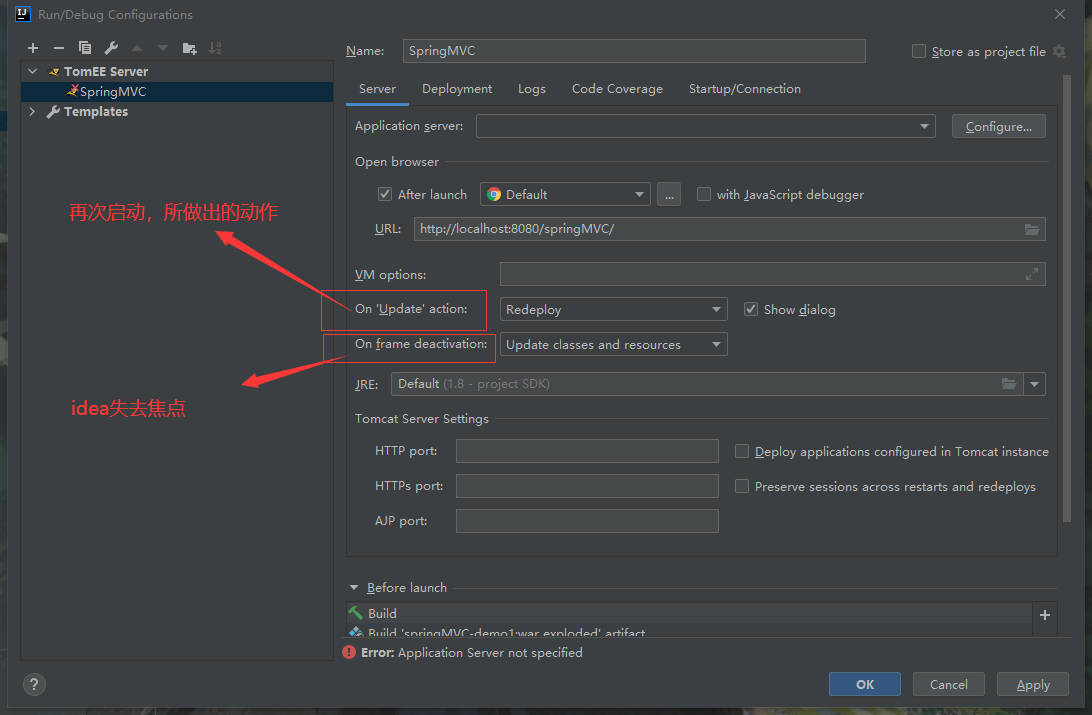Open the Default browser dropdown
1092x715 pixels.
click(565, 194)
